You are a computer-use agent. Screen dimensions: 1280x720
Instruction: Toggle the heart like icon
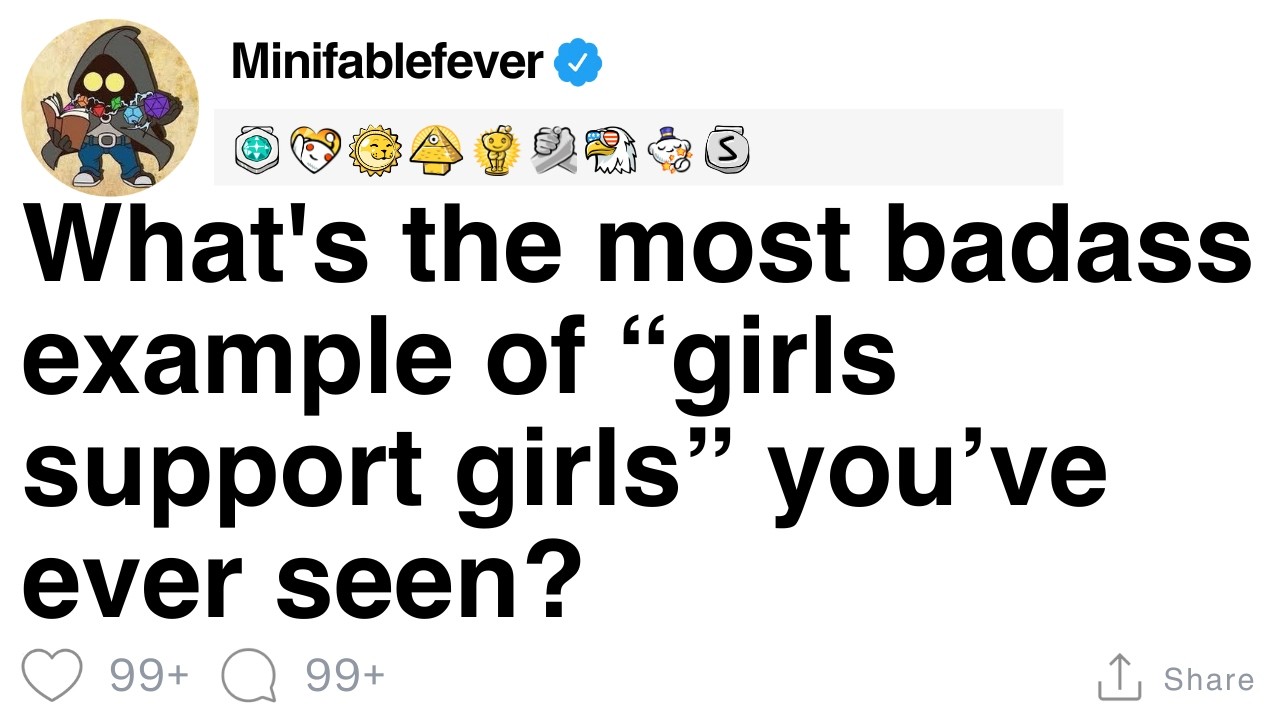click(x=52, y=677)
